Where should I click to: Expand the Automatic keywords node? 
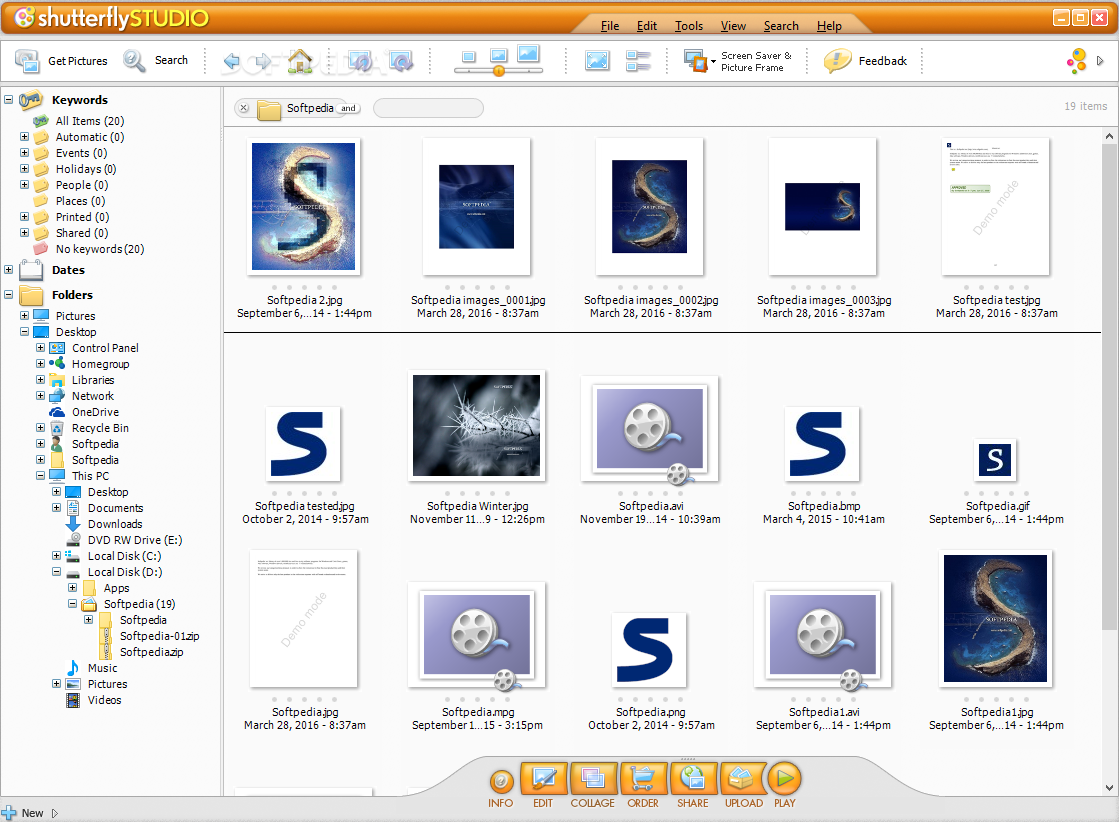pyautogui.click(x=24, y=136)
